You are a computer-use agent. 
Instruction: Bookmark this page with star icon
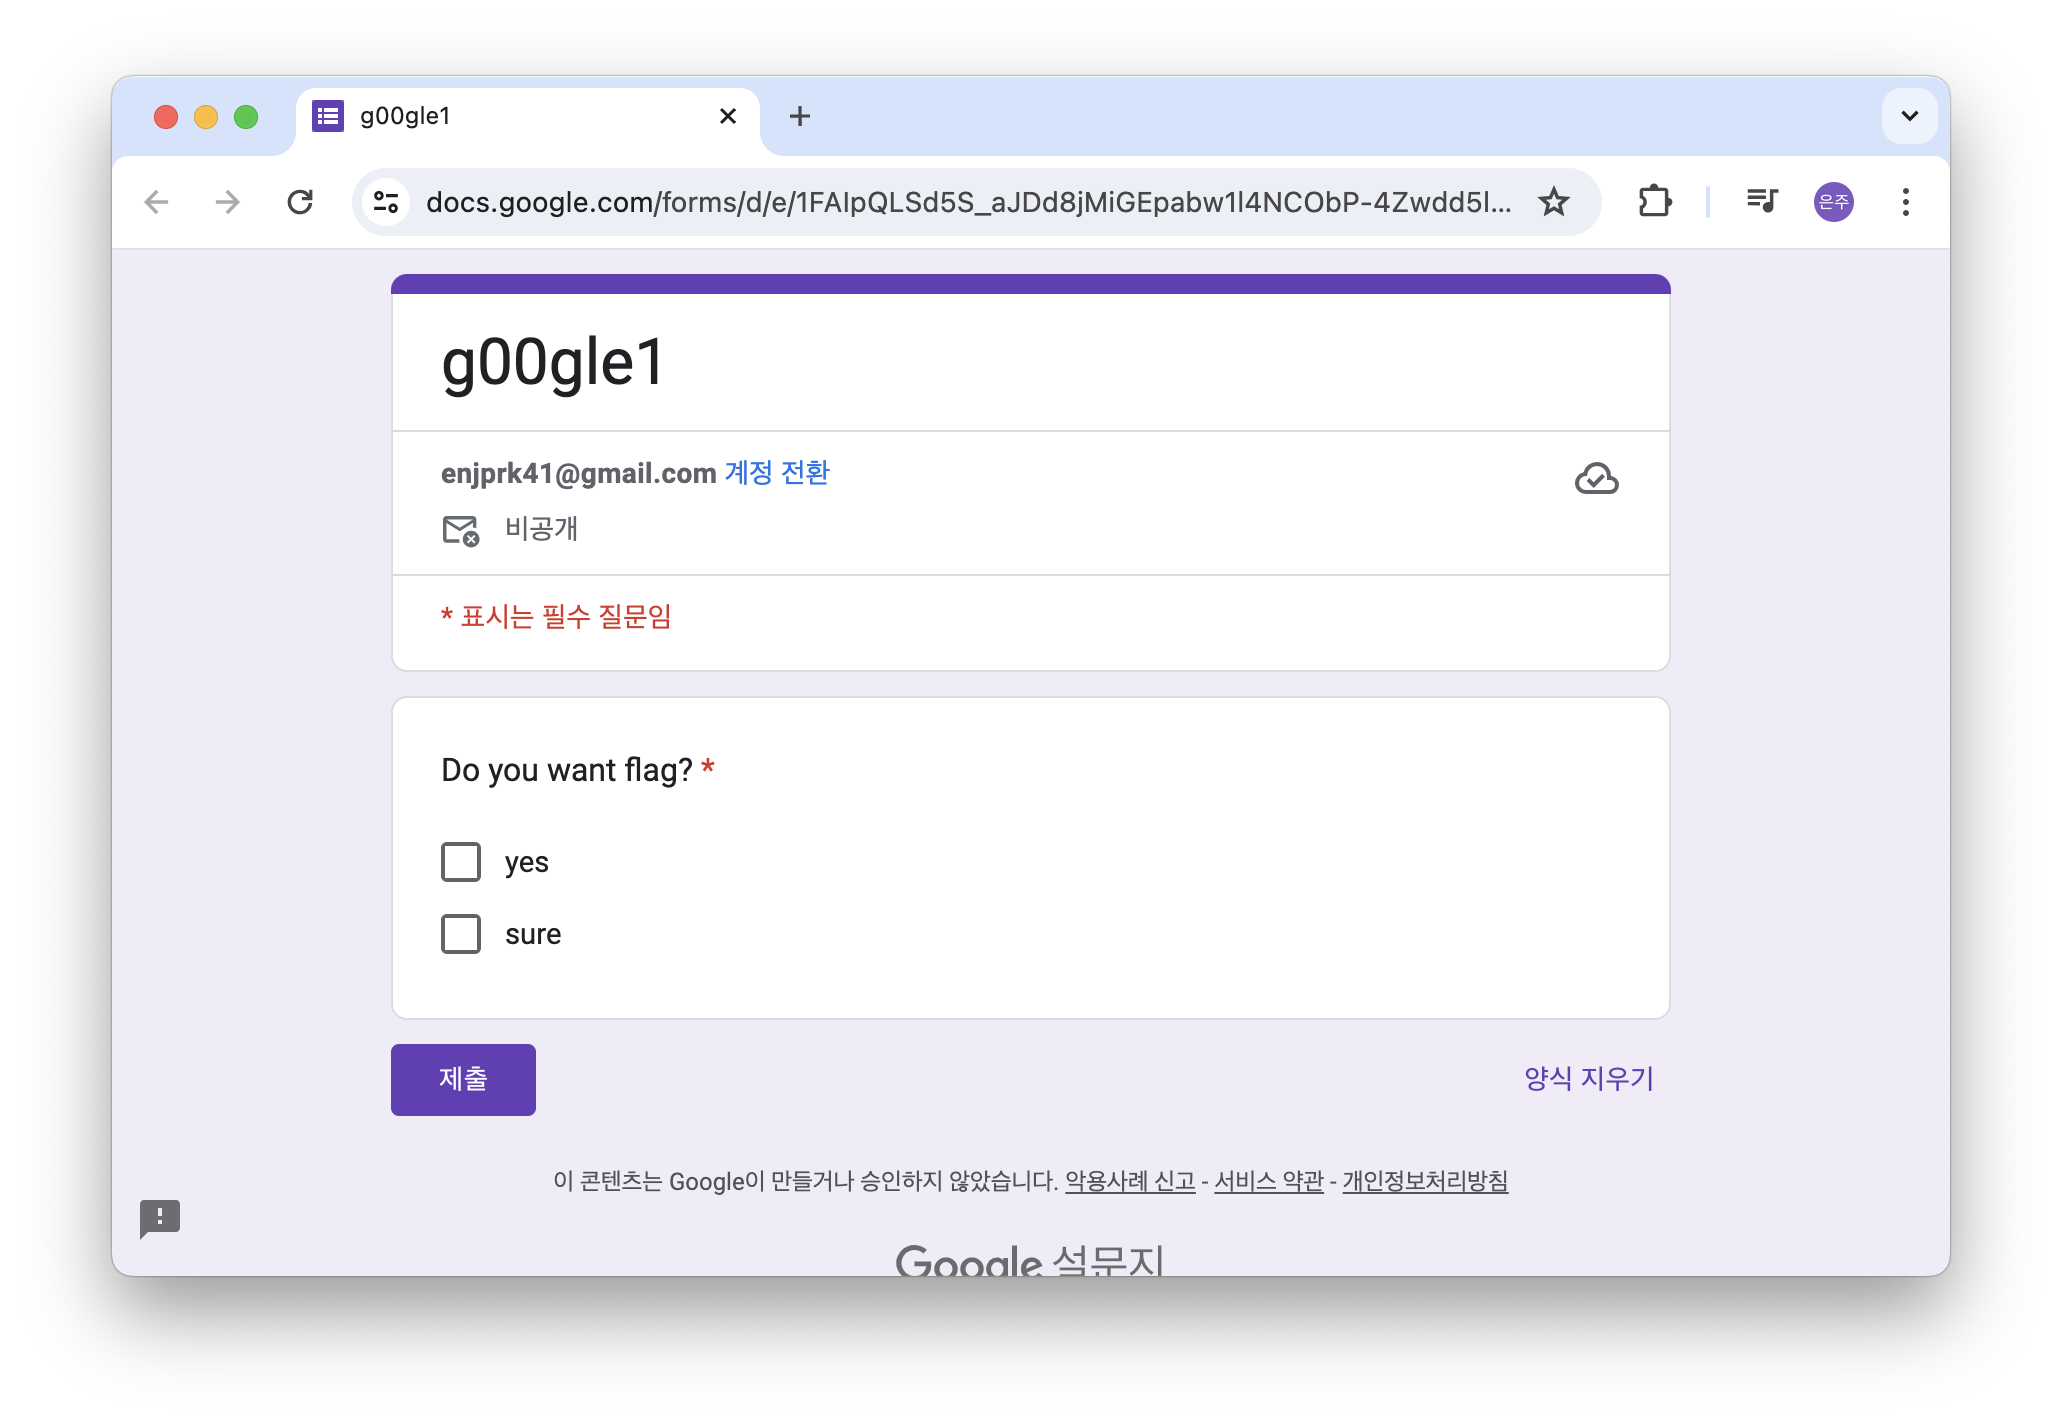click(1553, 202)
